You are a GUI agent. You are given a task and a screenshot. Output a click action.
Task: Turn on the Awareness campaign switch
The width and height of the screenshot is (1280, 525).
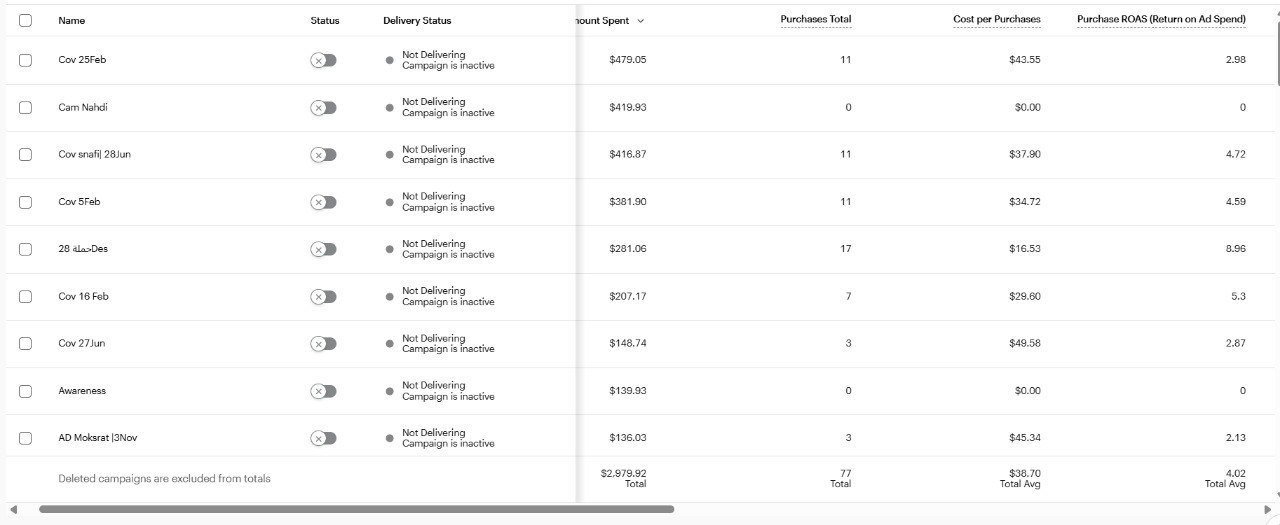pos(323,391)
